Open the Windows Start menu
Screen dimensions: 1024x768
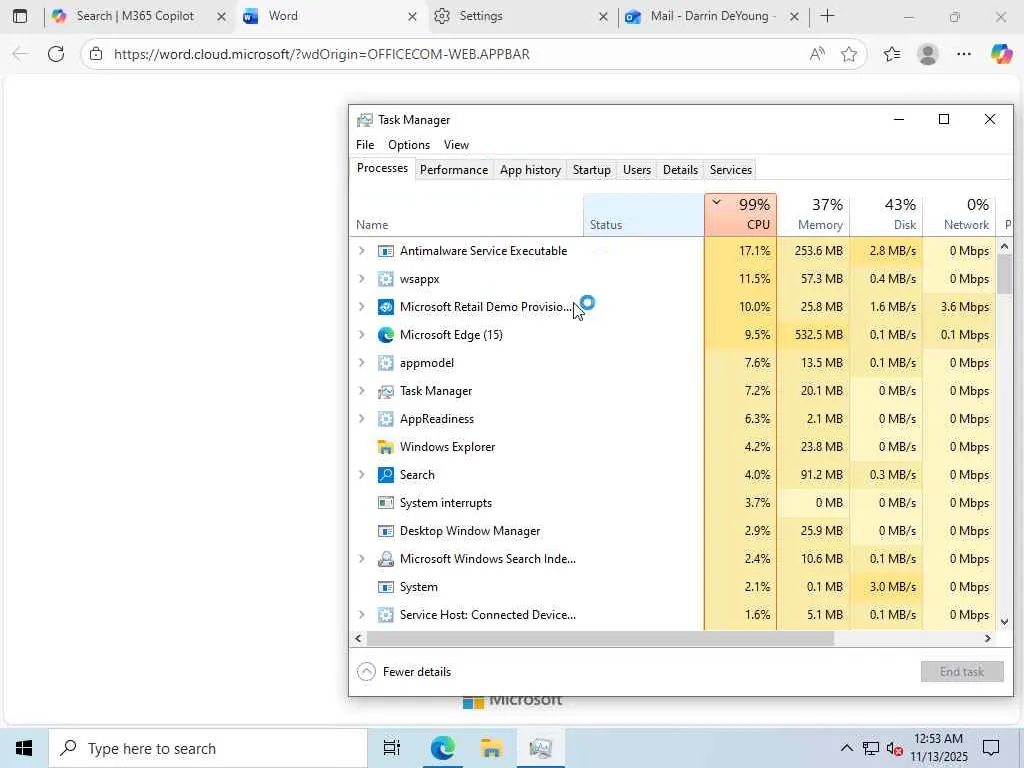(x=24, y=748)
